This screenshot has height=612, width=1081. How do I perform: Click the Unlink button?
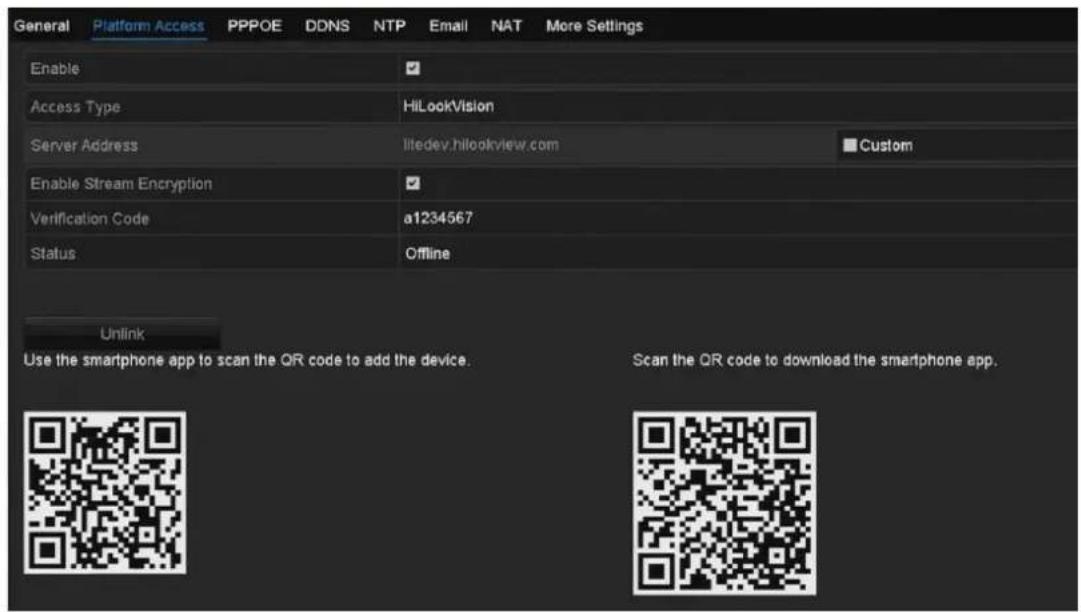122,334
